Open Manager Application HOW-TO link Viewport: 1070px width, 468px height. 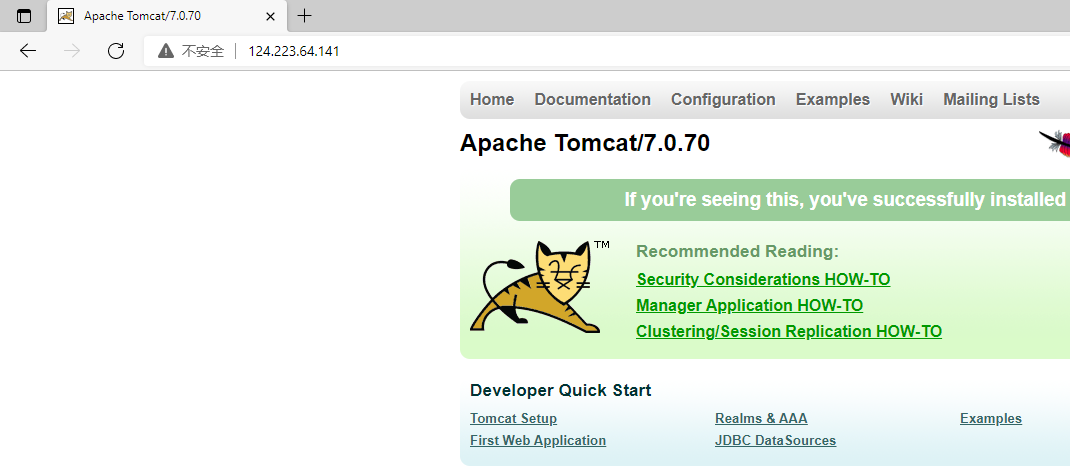click(x=749, y=306)
